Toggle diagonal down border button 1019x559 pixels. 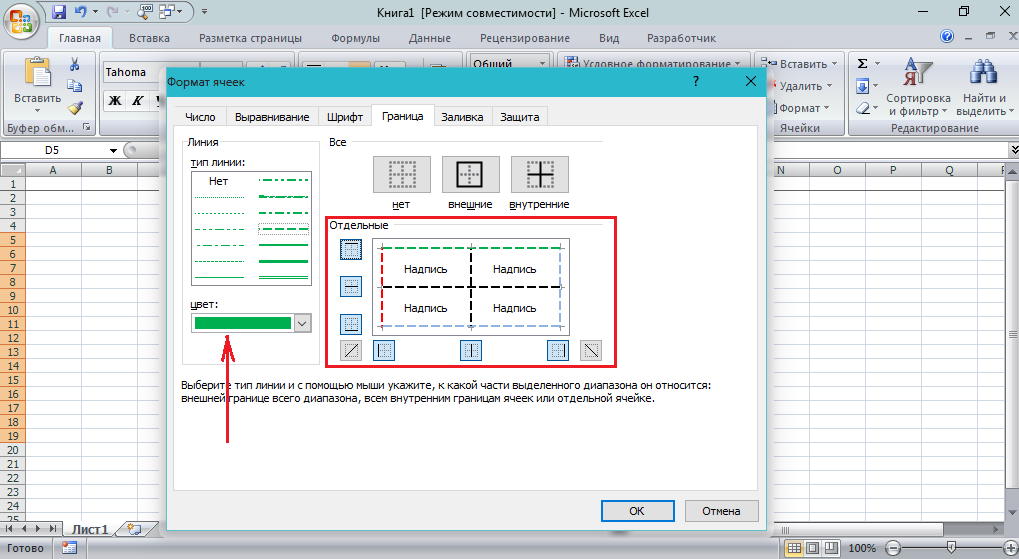[x=591, y=351]
